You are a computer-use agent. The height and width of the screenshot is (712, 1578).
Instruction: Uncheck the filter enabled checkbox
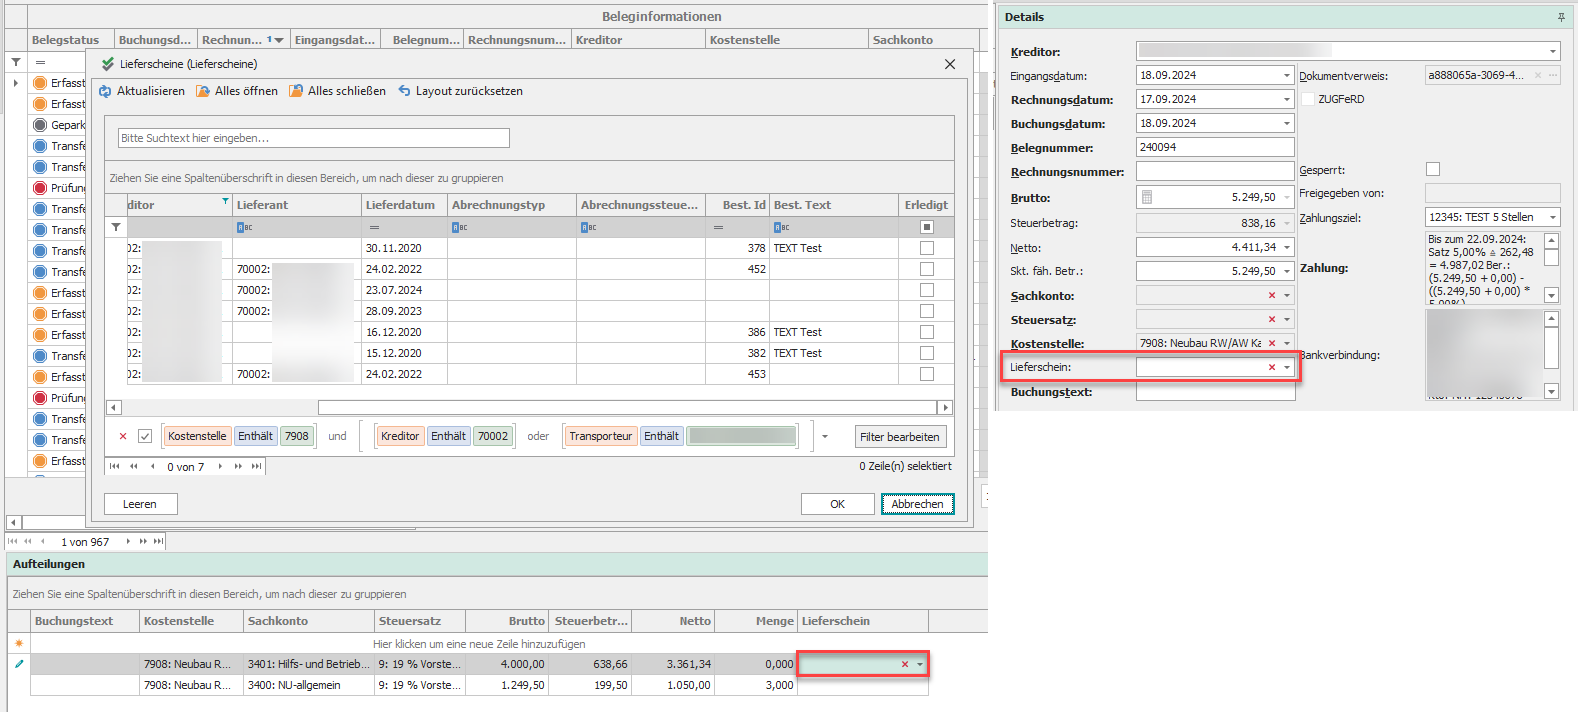(145, 436)
